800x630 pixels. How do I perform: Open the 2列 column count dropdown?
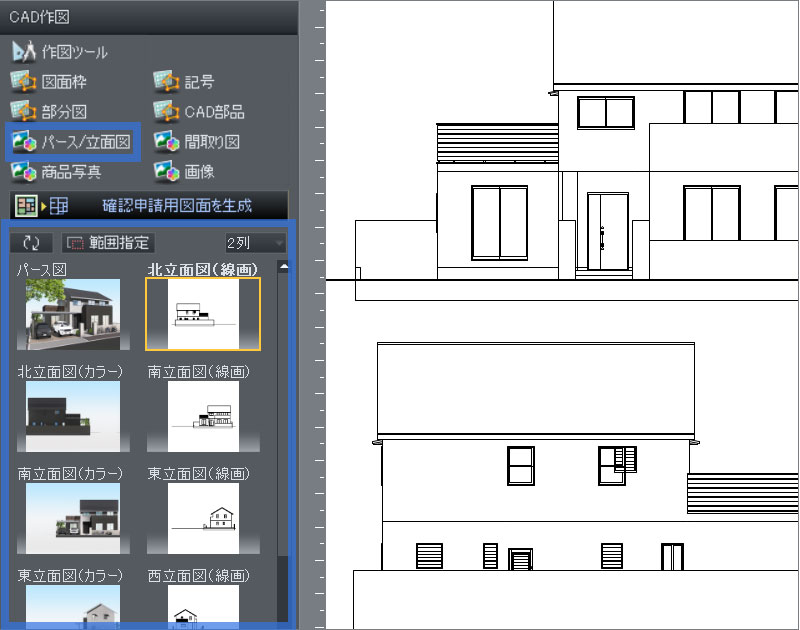(x=255, y=243)
